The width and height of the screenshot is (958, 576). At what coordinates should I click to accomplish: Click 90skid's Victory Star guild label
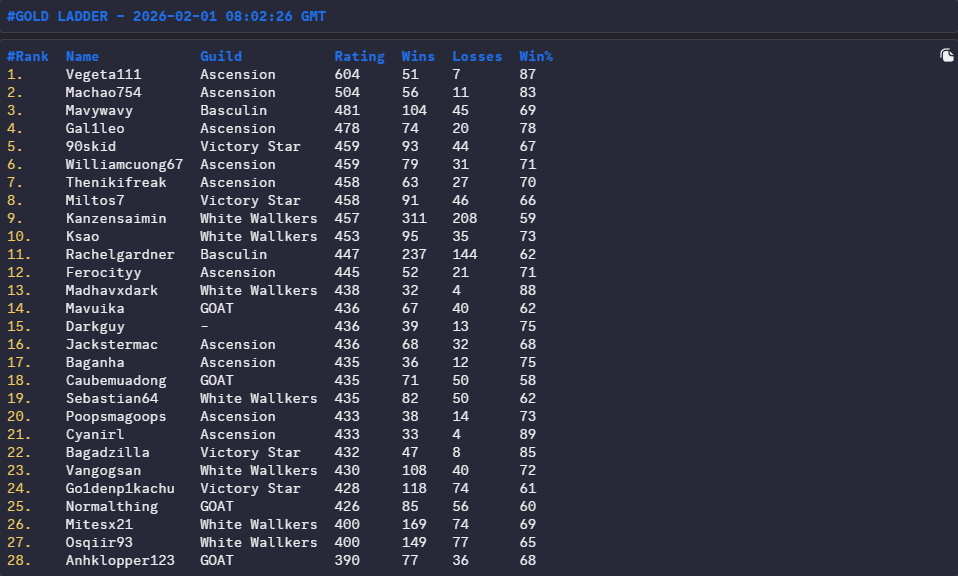[x=250, y=147]
